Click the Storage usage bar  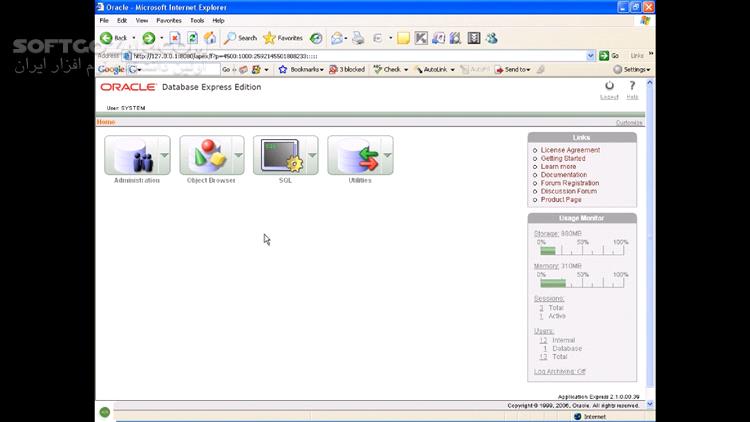click(582, 251)
